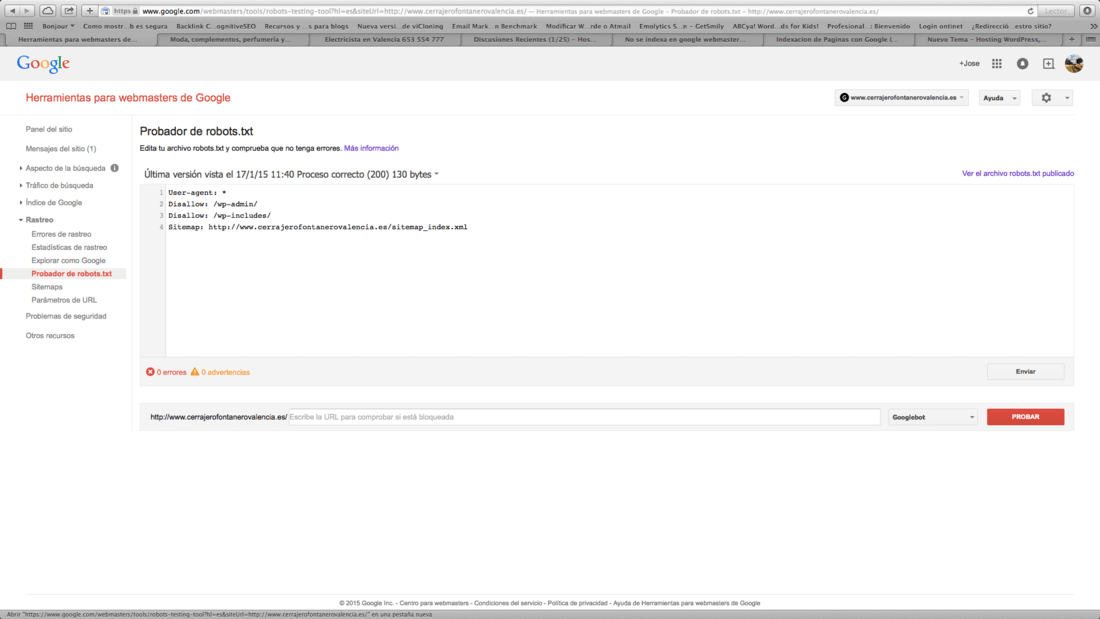Switch to Electricista en Valencia tab

pyautogui.click(x=384, y=39)
